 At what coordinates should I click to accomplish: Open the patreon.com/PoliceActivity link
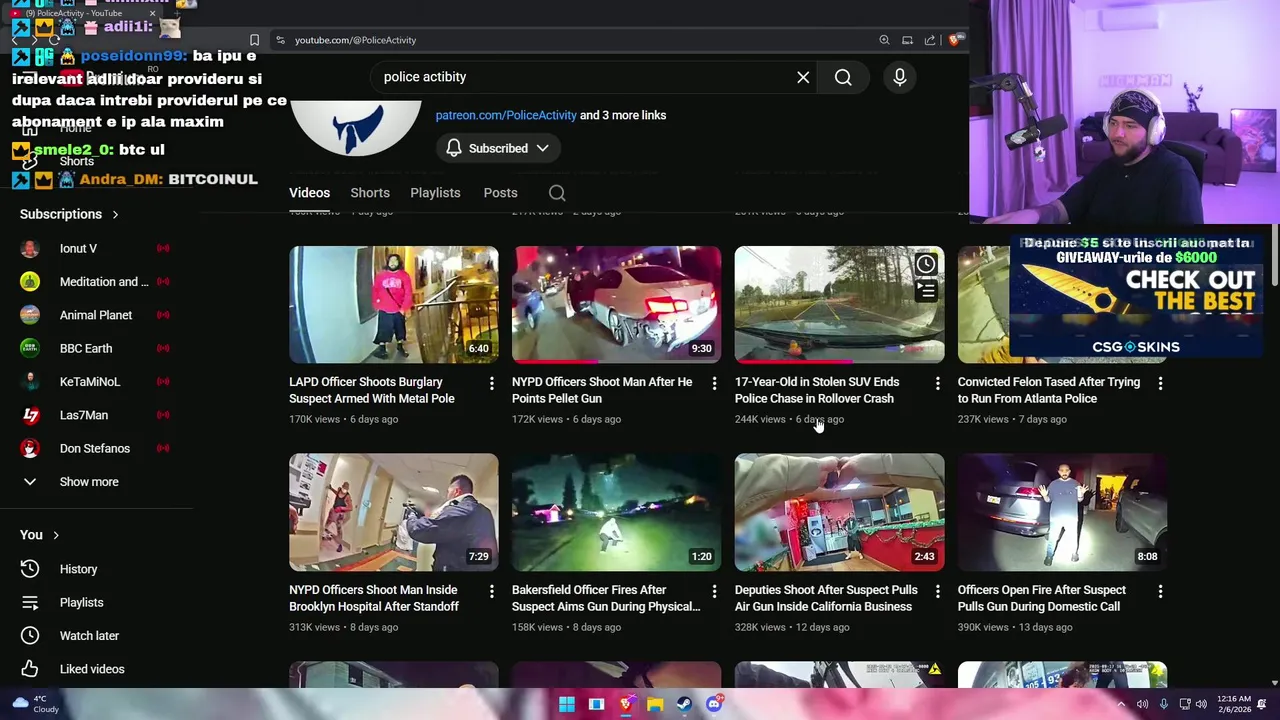pos(506,115)
